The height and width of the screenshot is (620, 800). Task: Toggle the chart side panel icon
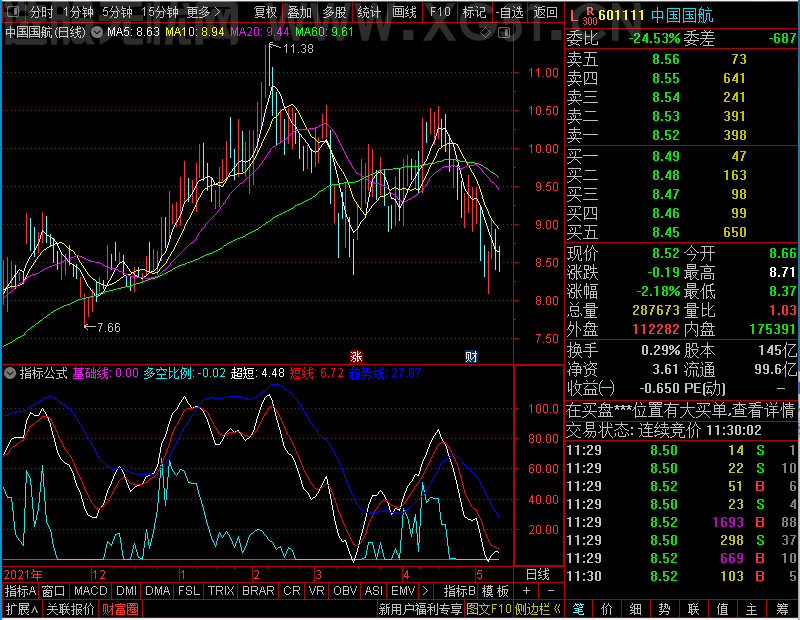click(504, 33)
